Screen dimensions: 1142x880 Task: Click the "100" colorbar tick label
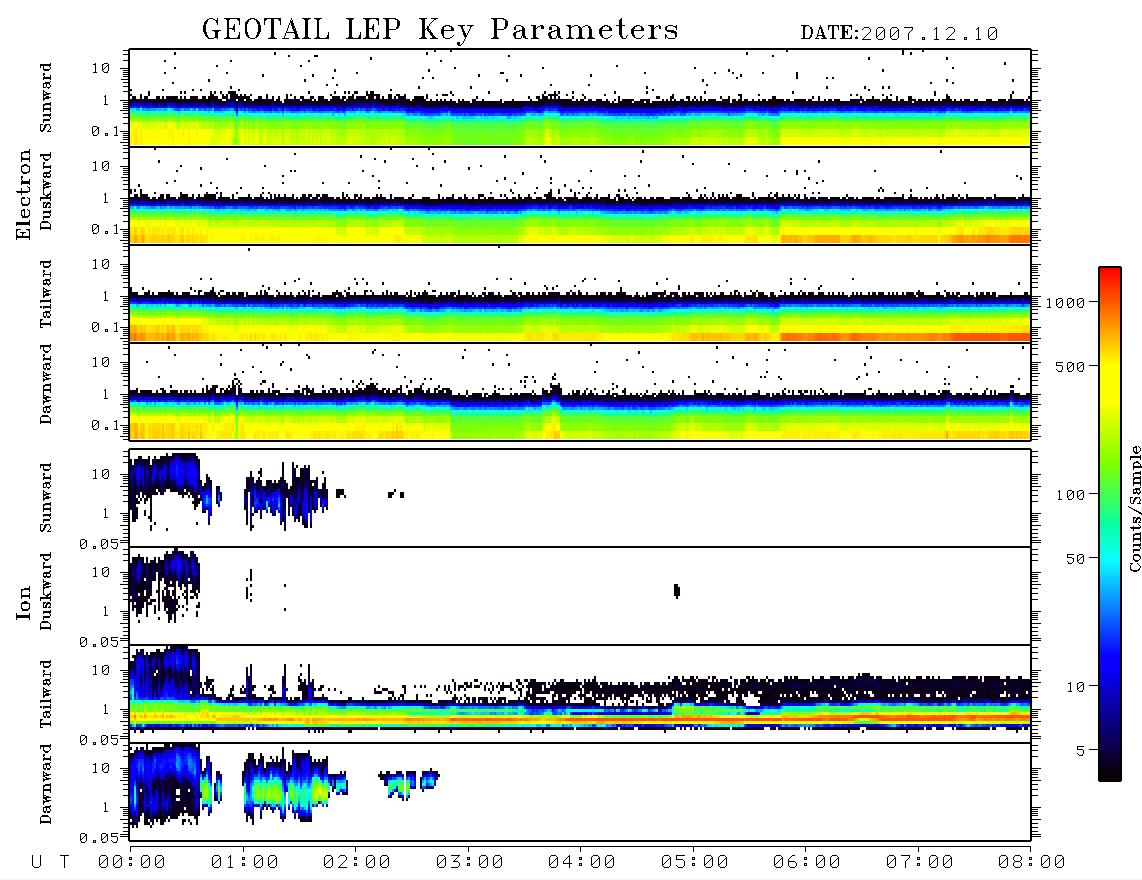[x=1070, y=495]
